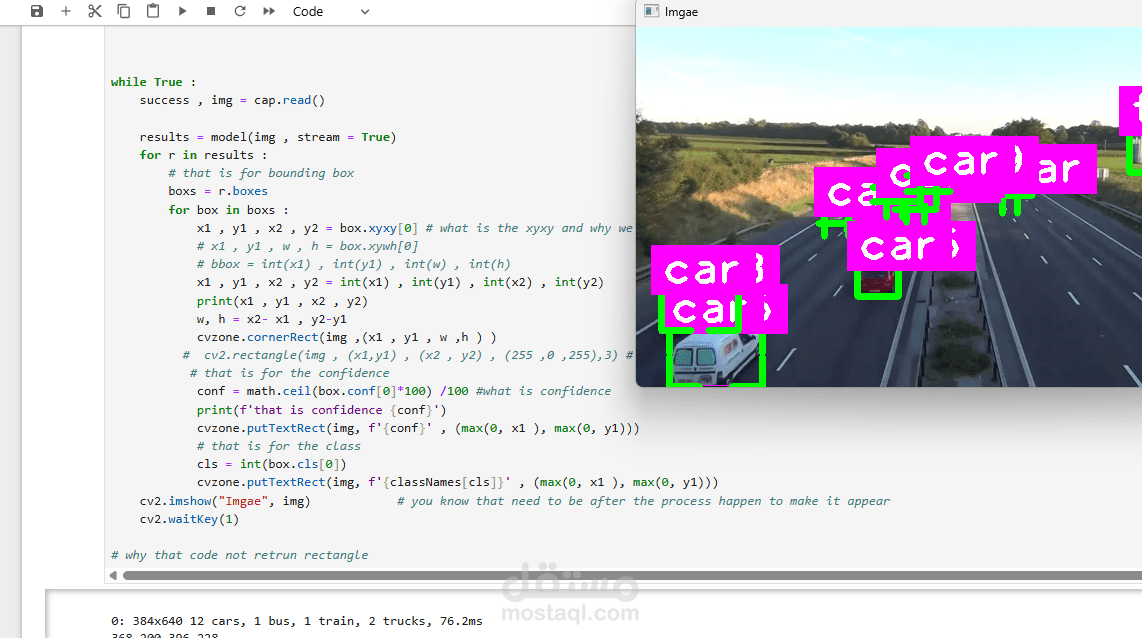Paste the cell from clipboard
The image size is (1142, 638).
tap(153, 11)
